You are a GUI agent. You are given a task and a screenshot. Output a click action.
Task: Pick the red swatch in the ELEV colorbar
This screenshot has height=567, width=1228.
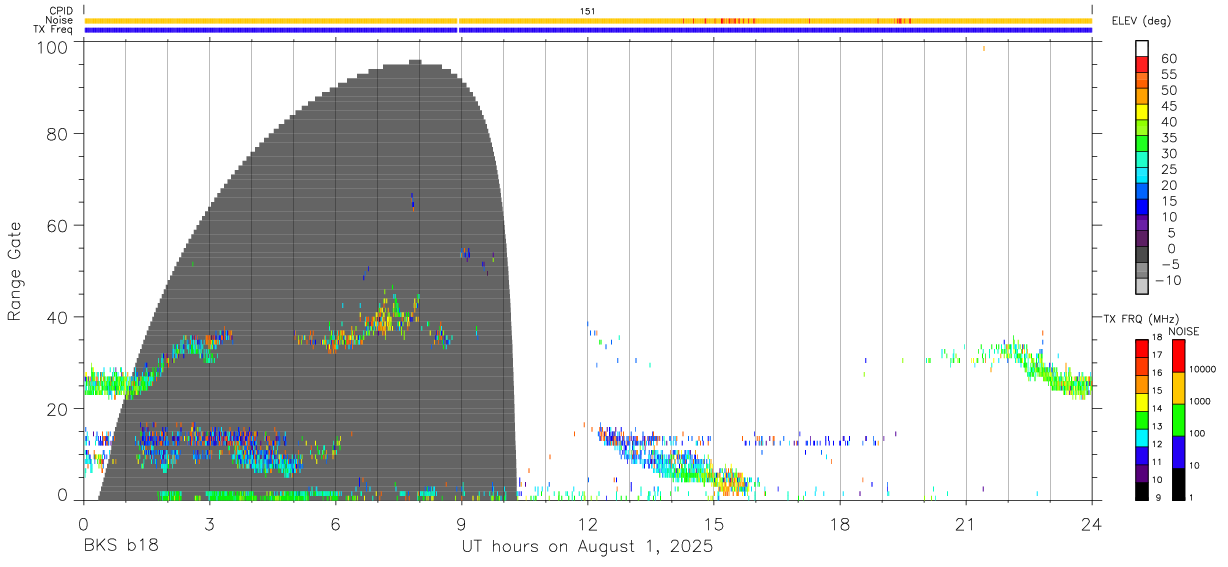tap(1143, 64)
